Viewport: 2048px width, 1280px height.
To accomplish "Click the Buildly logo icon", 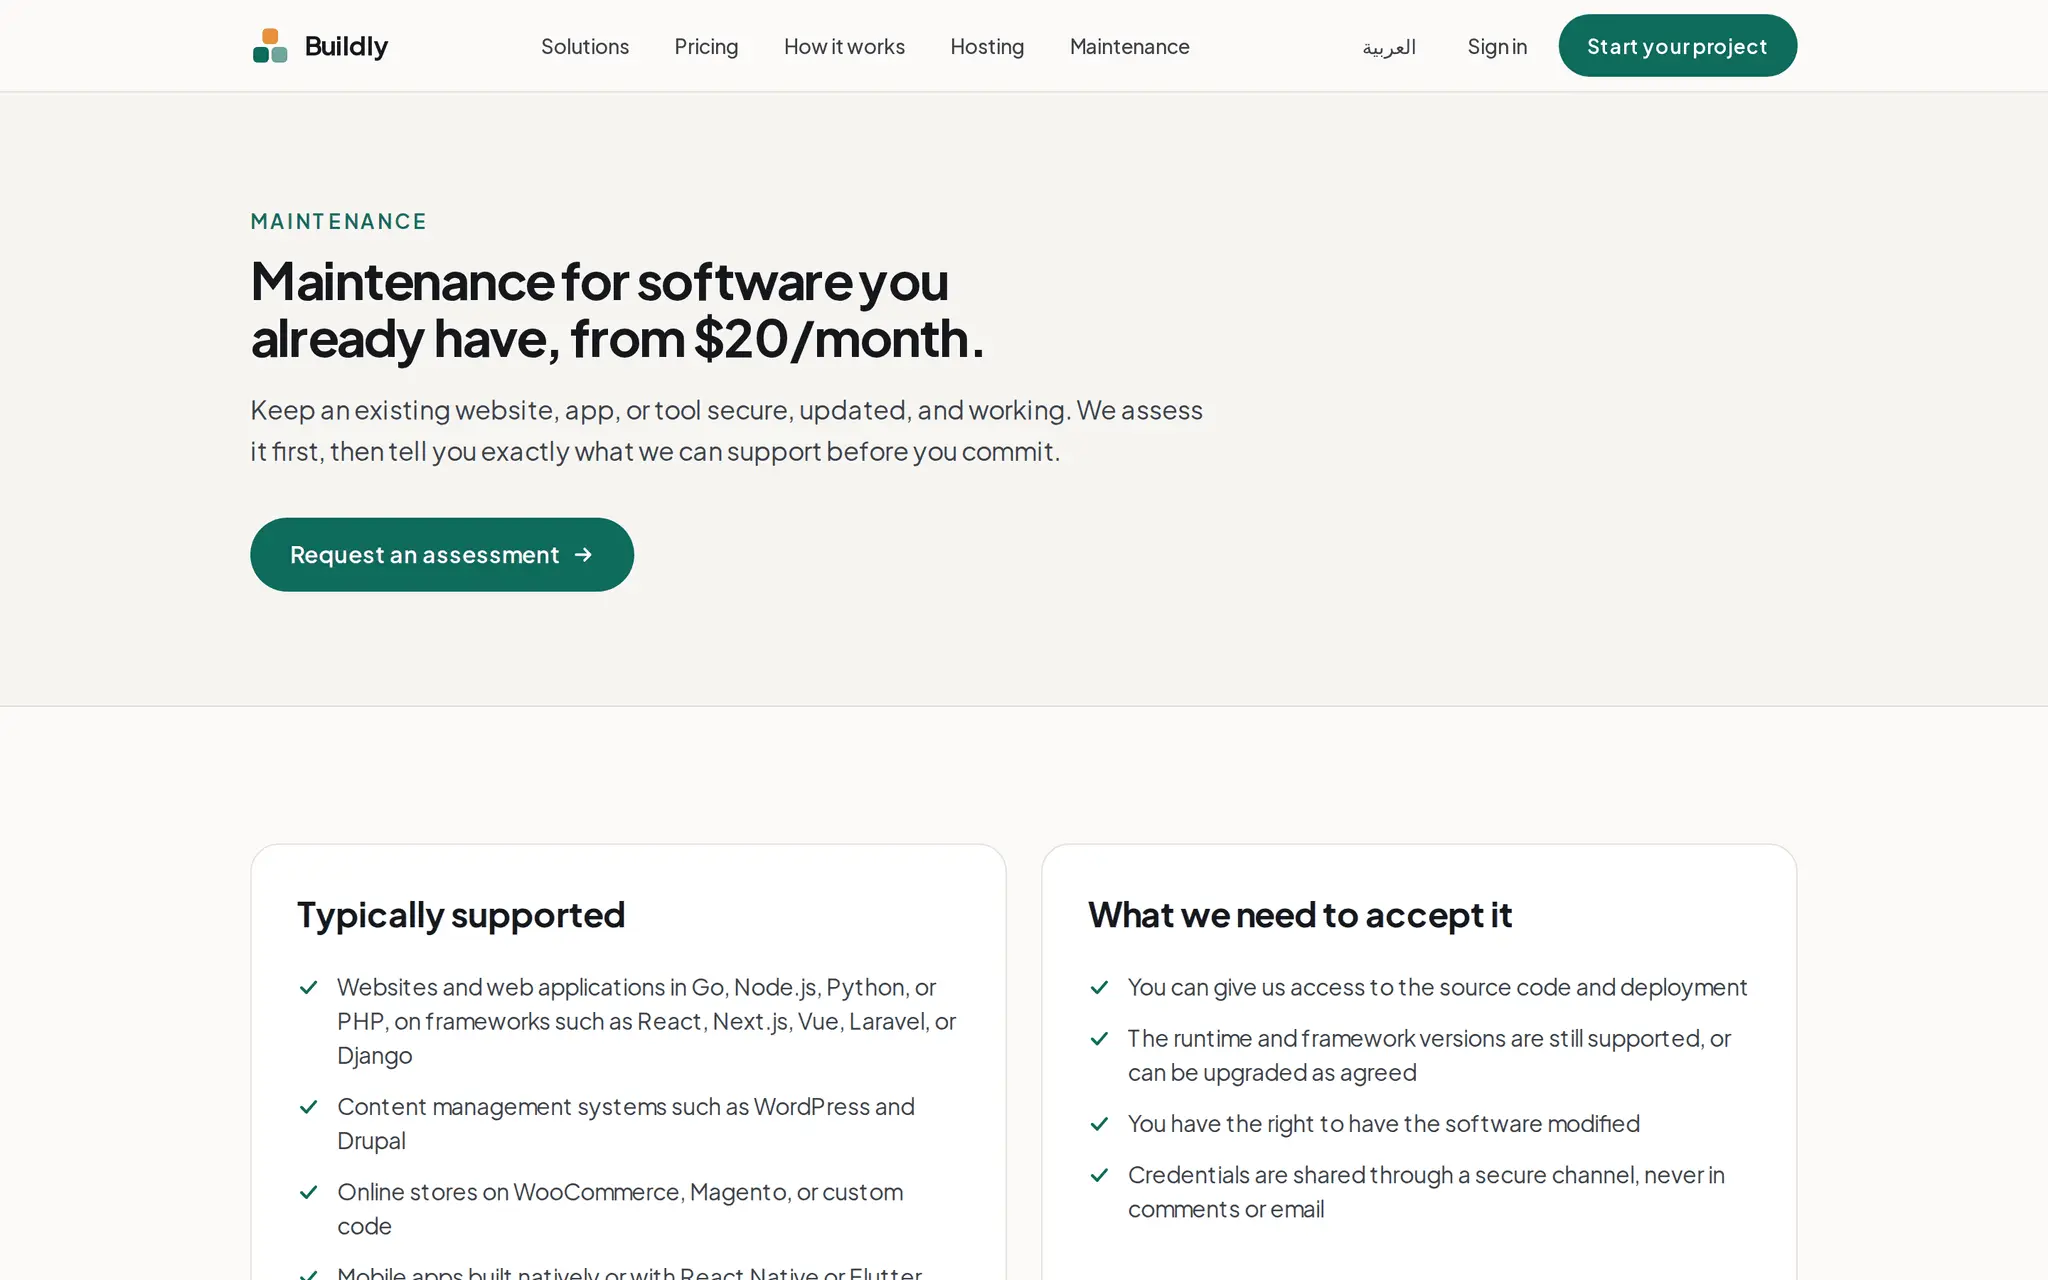I will (x=270, y=46).
